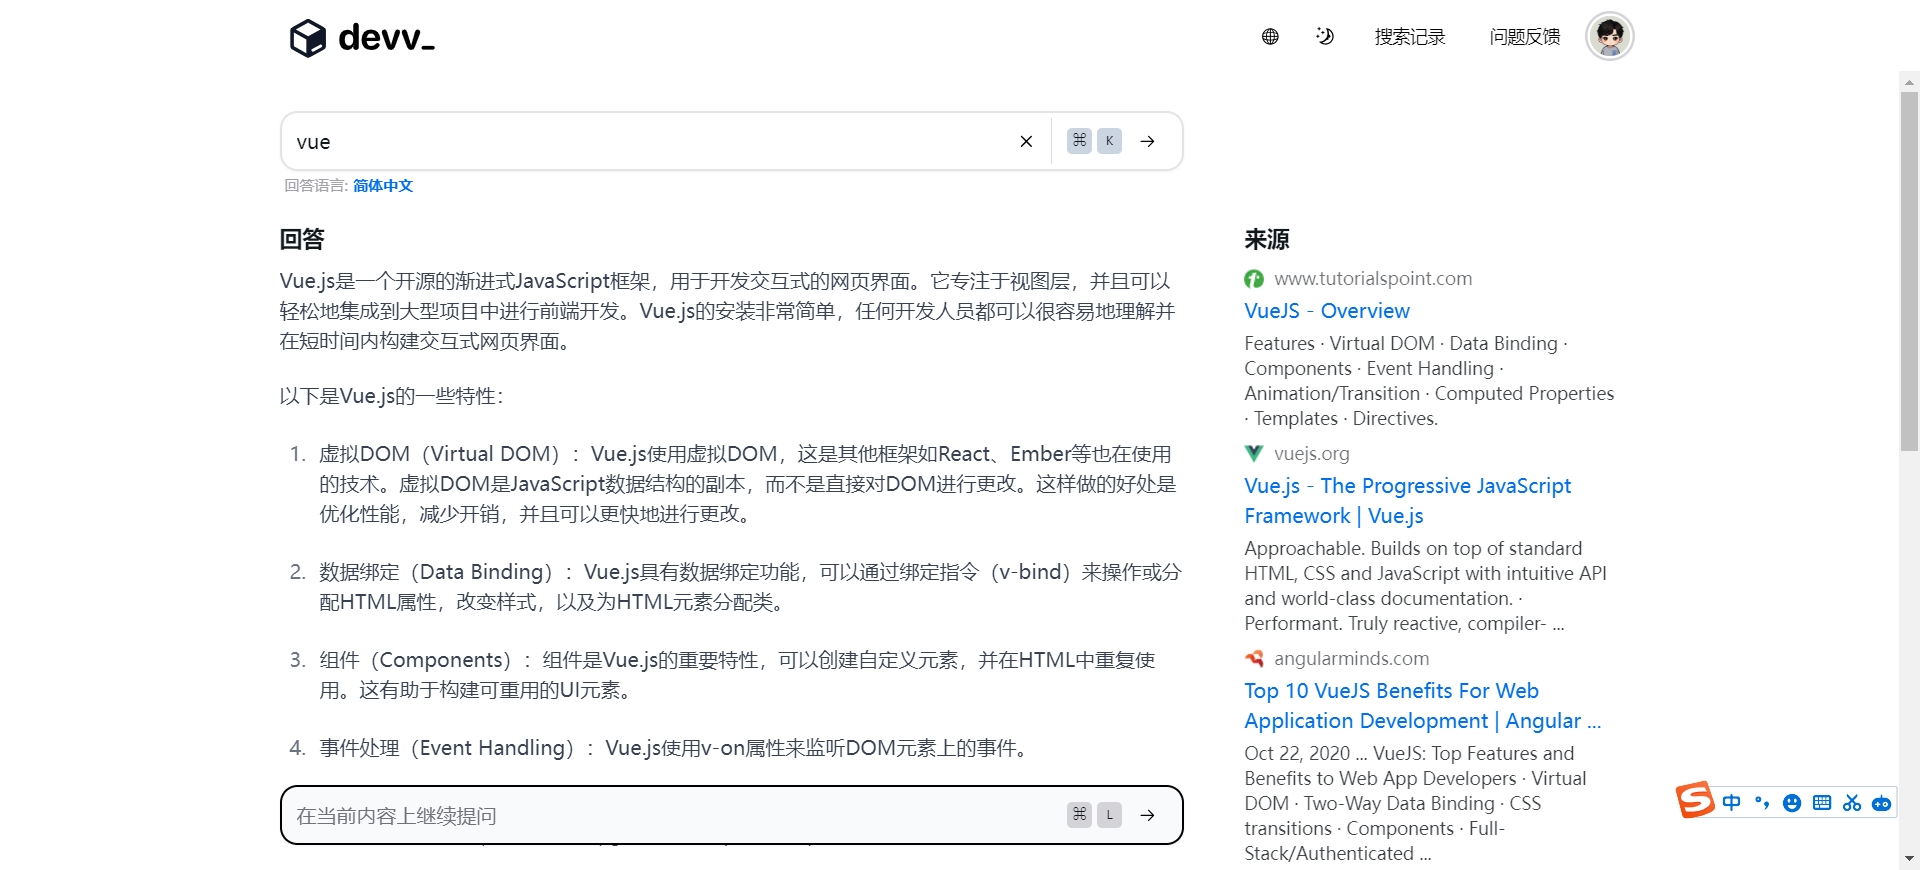Send follow-up with bottom arrow button

pos(1148,816)
